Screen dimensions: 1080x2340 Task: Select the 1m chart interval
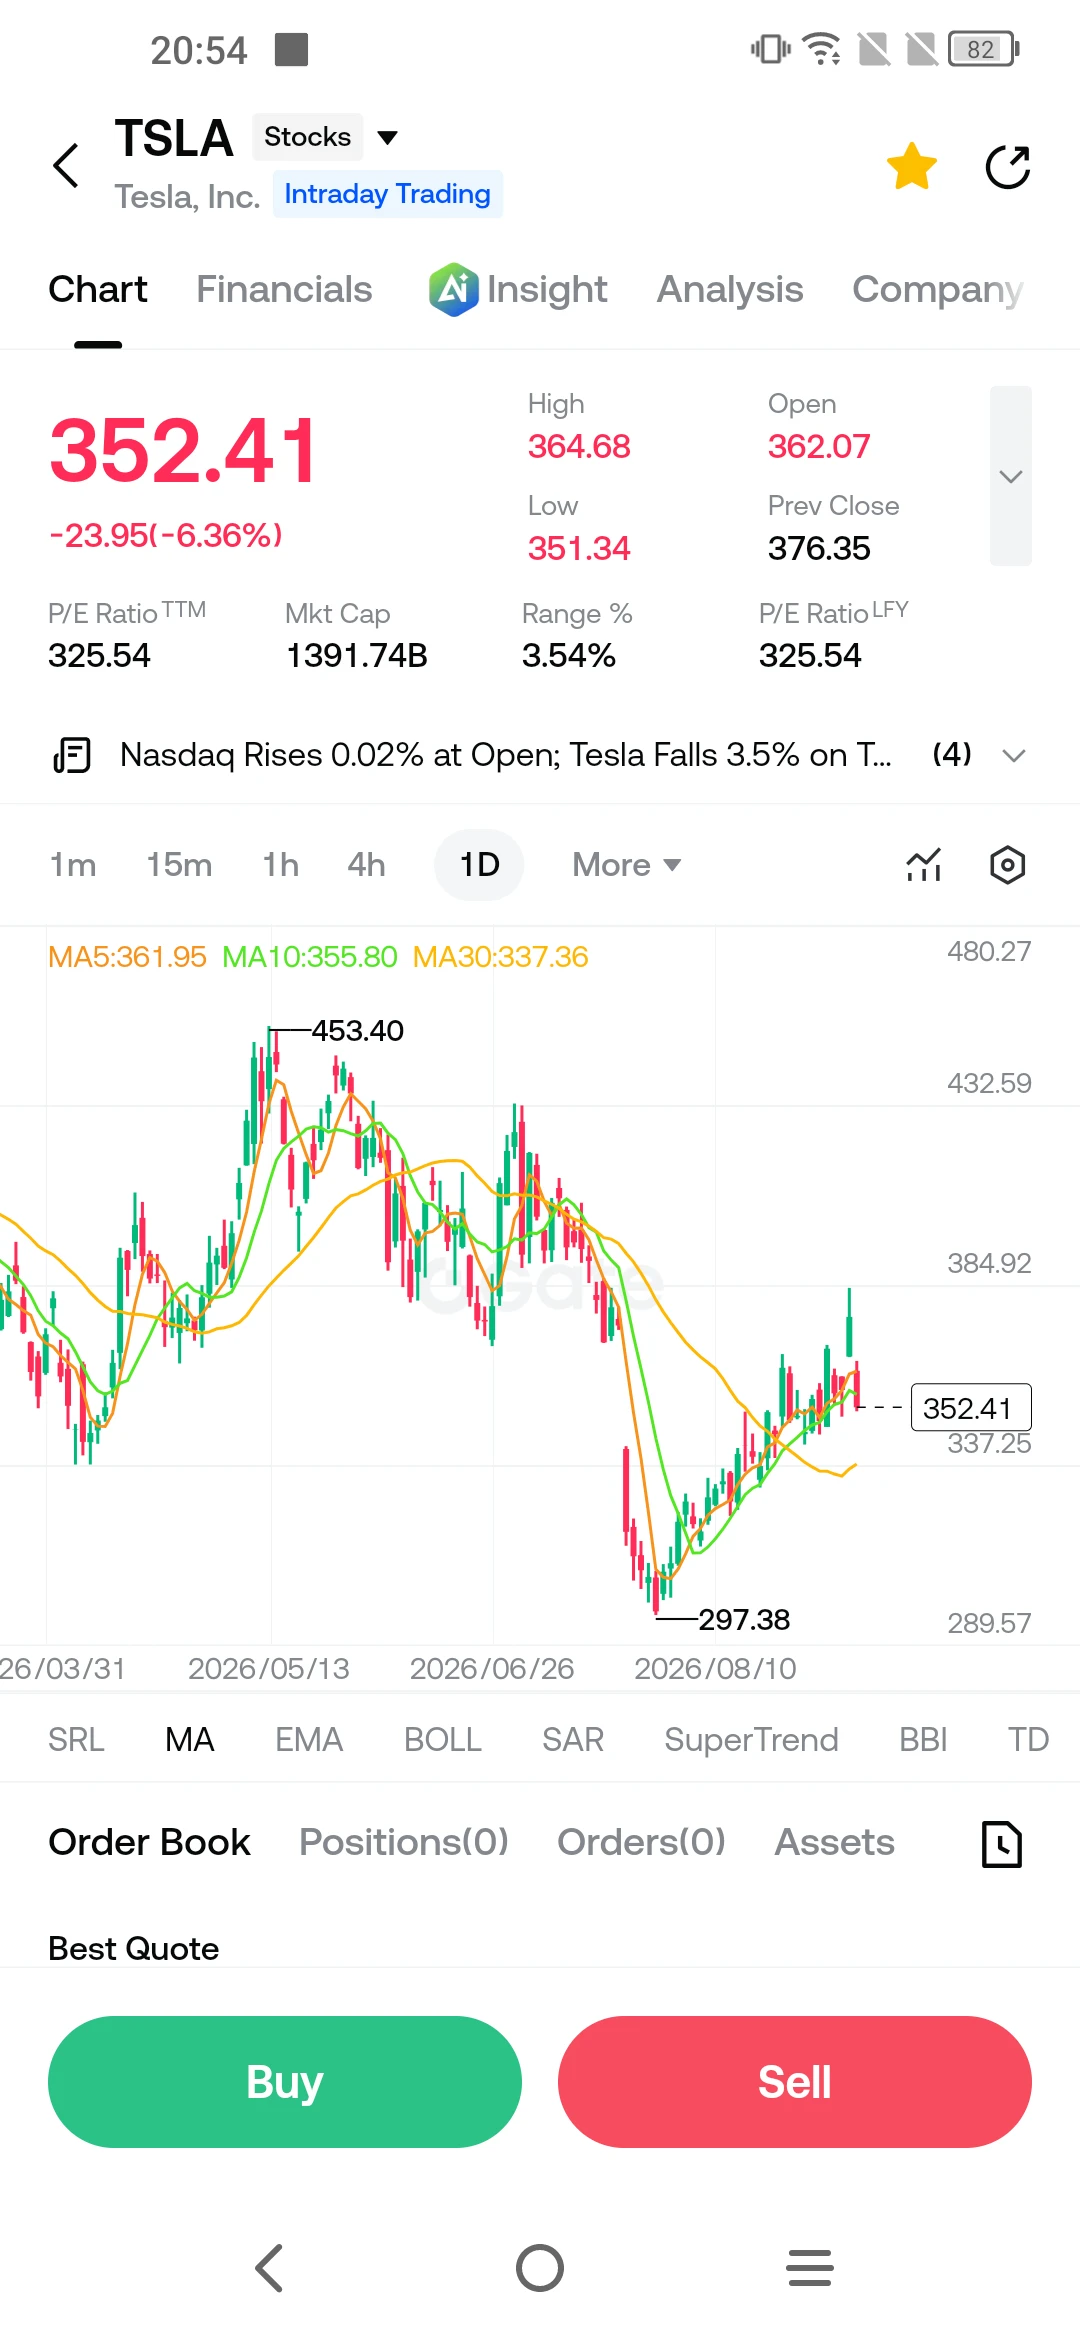(x=73, y=865)
